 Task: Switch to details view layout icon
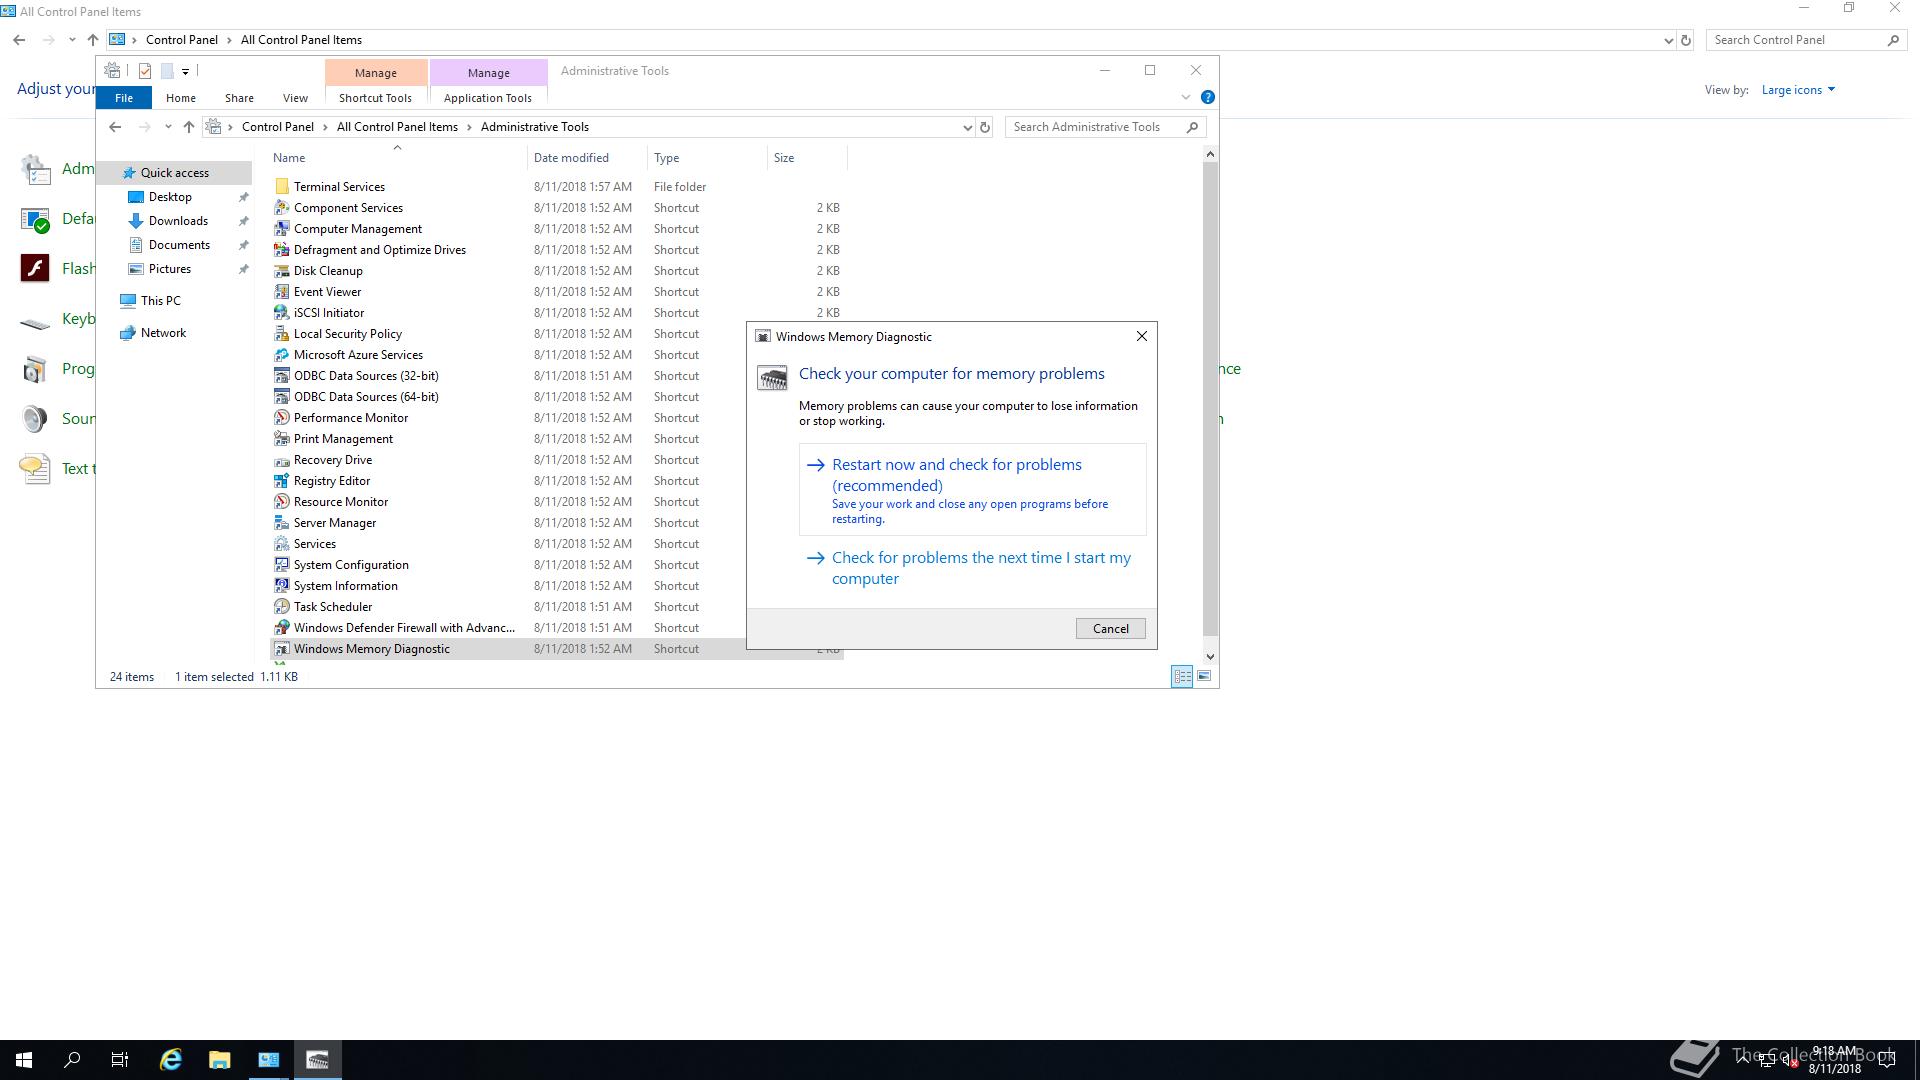pos(1182,677)
